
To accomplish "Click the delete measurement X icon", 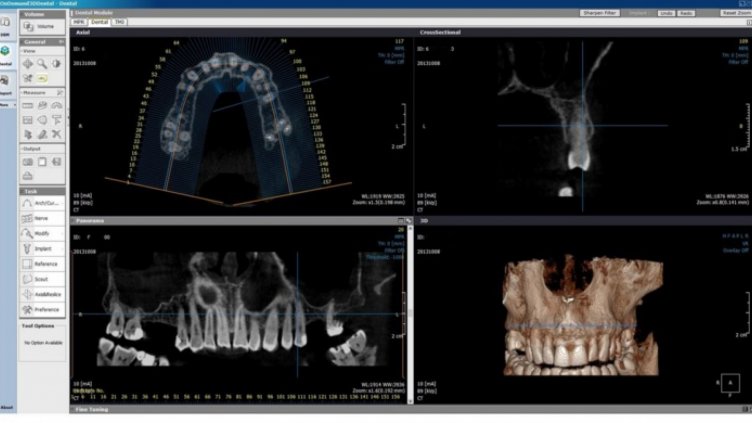I will (x=57, y=134).
